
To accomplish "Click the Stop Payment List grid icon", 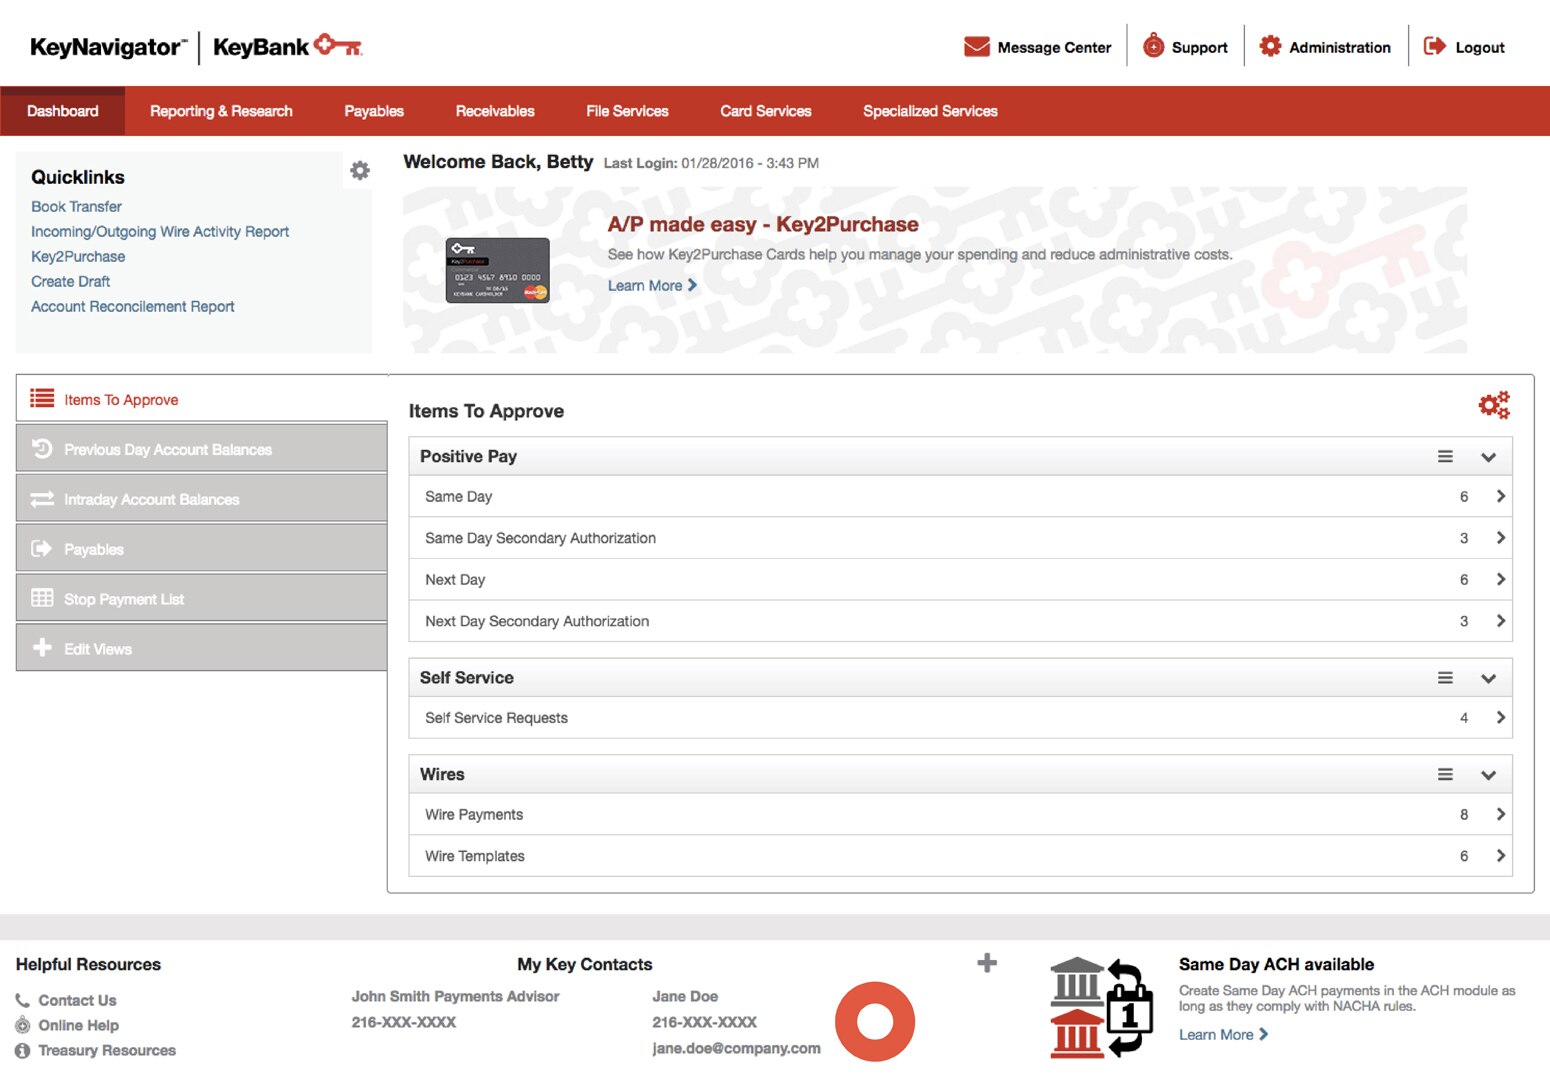I will 42,598.
